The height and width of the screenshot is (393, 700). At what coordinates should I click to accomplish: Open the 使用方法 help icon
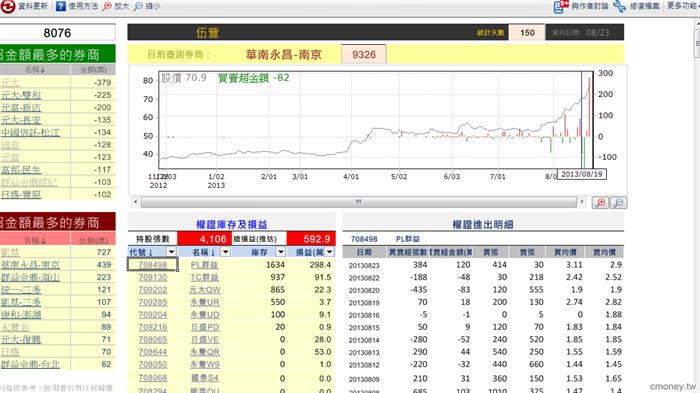[x=61, y=6]
